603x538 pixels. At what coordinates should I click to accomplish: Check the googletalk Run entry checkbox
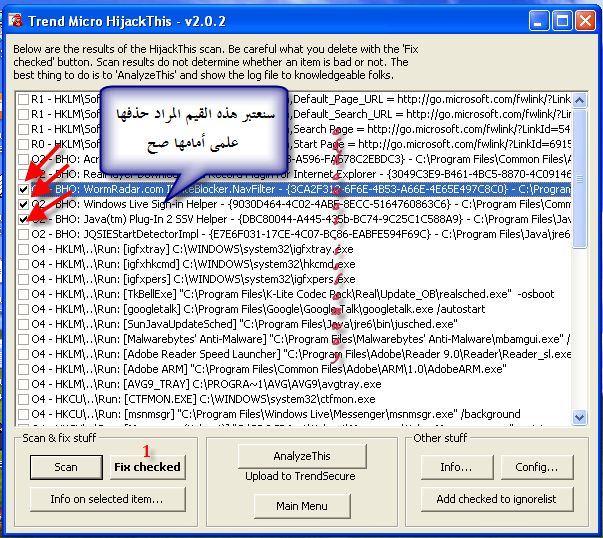coord(23,309)
